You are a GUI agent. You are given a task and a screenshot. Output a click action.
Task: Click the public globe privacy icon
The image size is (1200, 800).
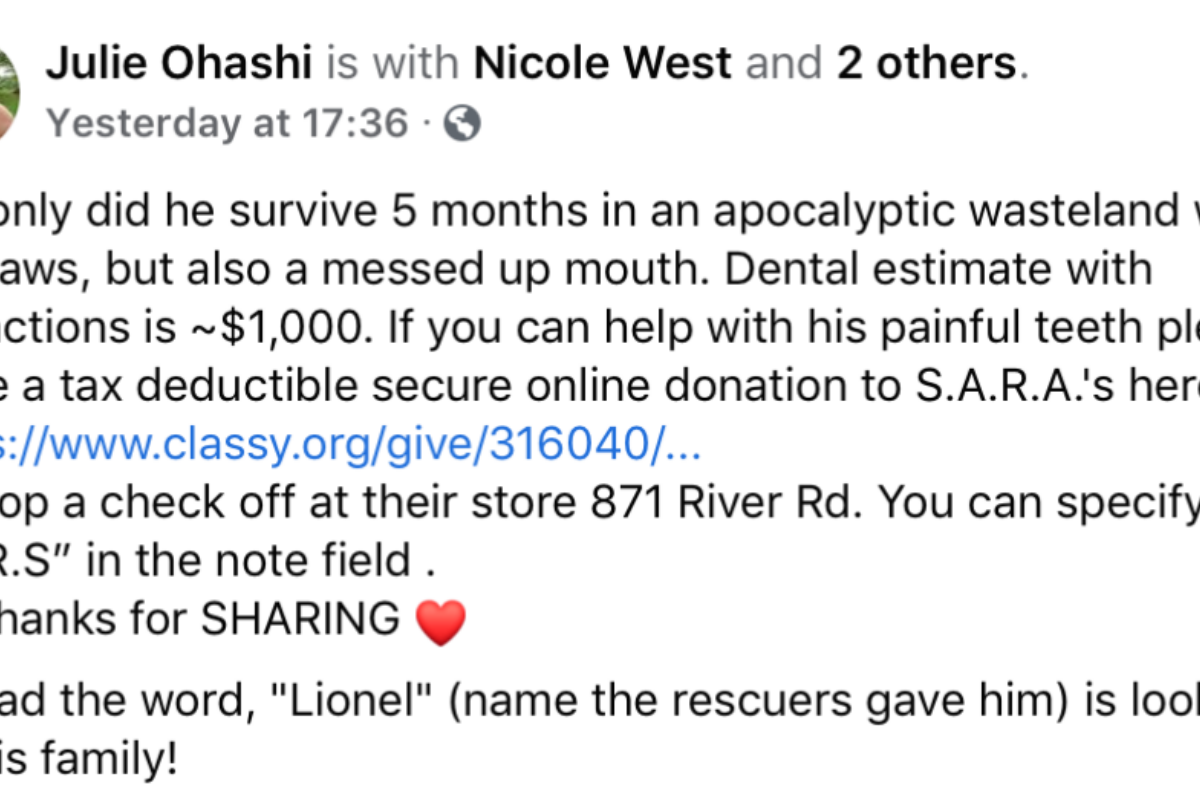pyautogui.click(x=462, y=123)
